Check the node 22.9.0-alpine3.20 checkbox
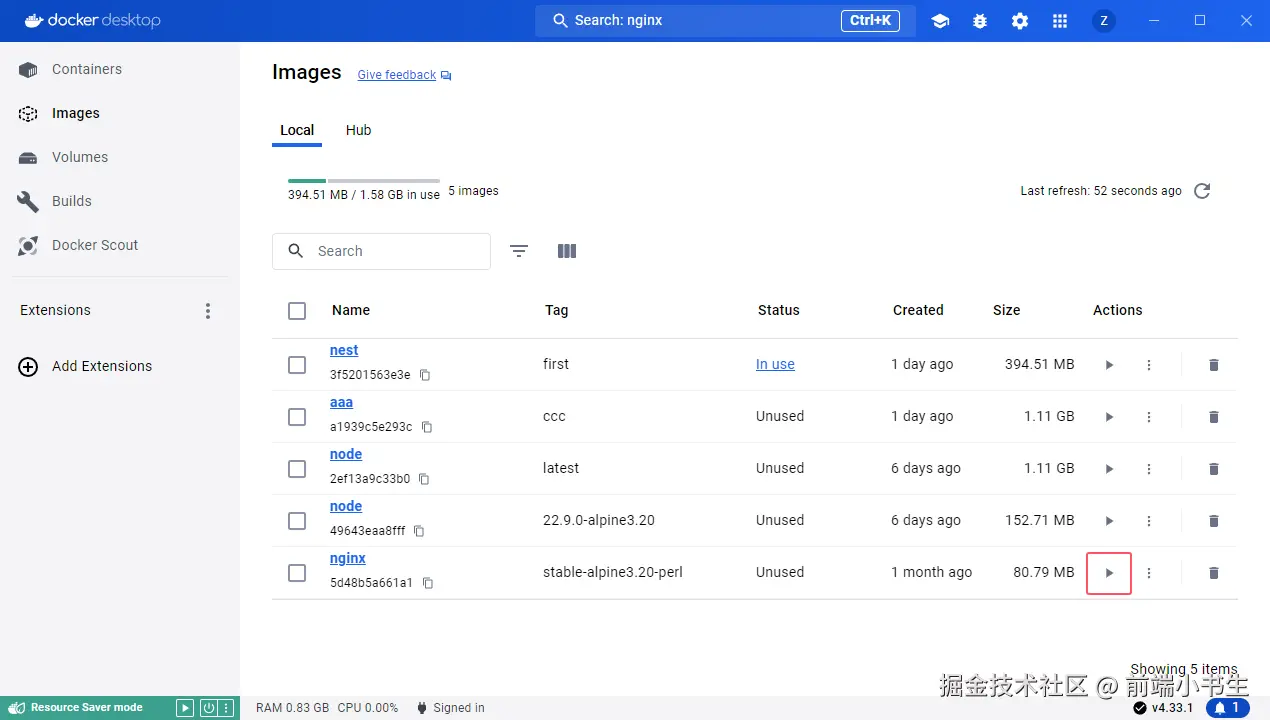This screenshot has width=1270, height=720. 297,521
